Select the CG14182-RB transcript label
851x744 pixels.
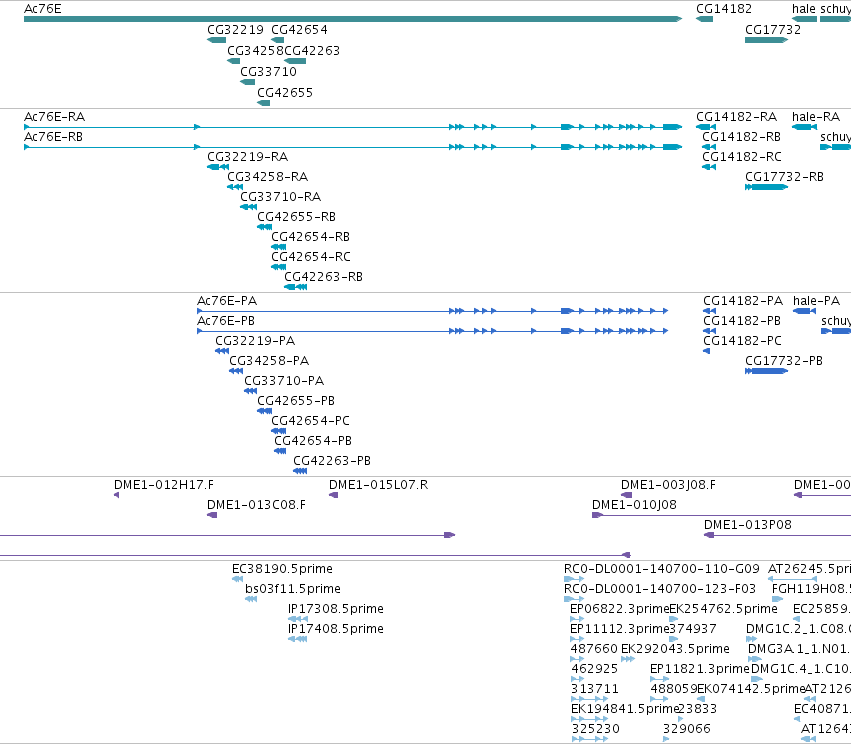tap(741, 137)
